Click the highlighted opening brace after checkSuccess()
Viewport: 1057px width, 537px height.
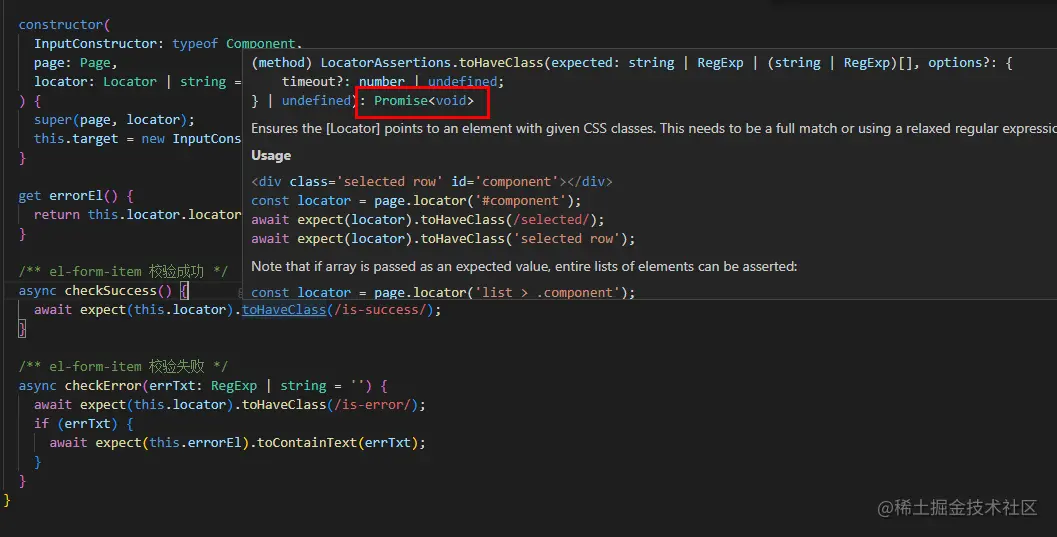(x=183, y=291)
